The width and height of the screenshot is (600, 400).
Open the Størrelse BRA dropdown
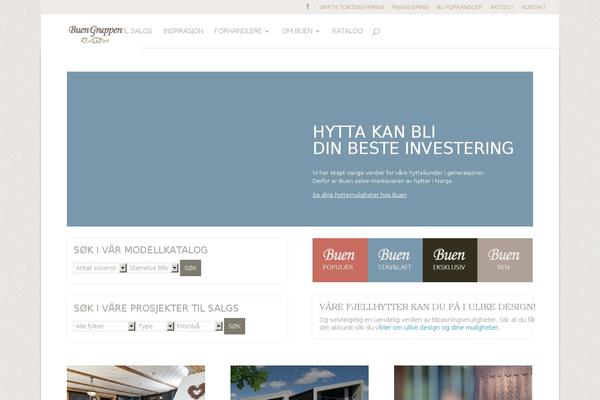pyautogui.click(x=153, y=268)
